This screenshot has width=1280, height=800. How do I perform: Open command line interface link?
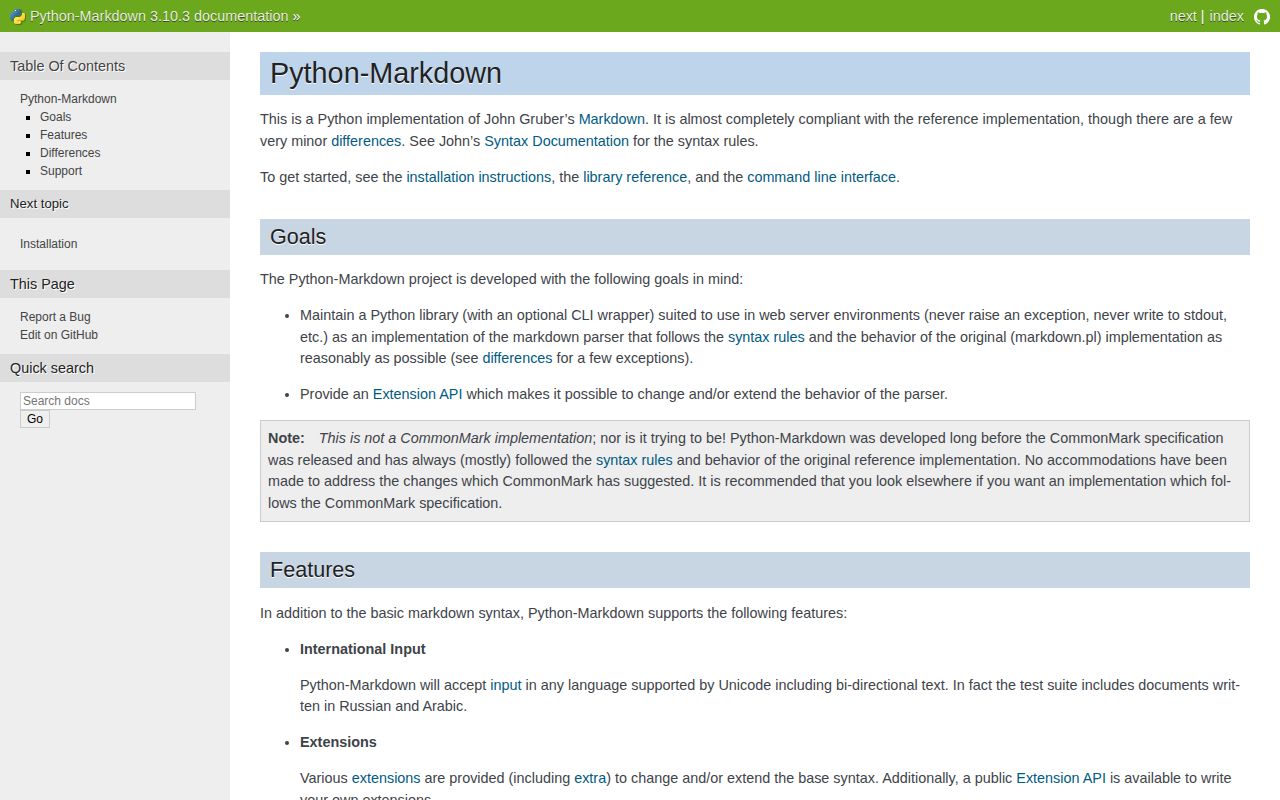pos(822,177)
